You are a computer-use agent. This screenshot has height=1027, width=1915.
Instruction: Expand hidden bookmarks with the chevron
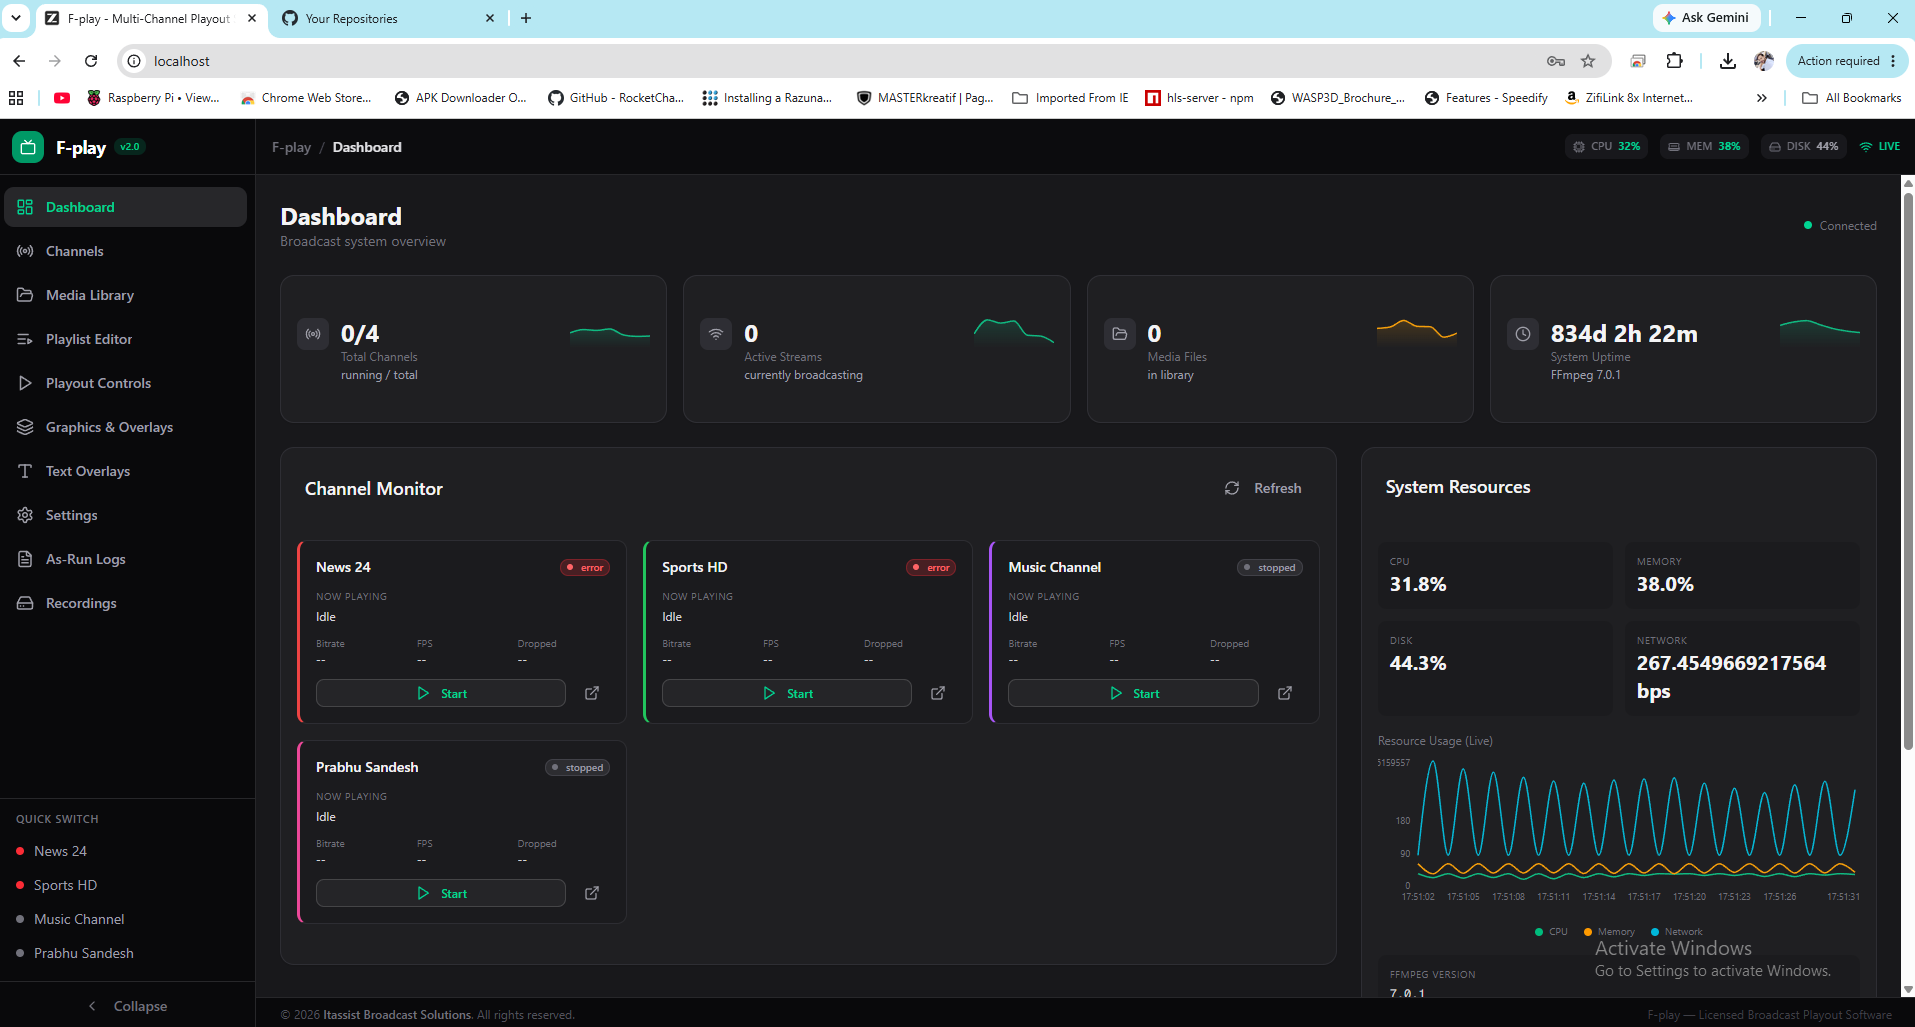point(1761,97)
